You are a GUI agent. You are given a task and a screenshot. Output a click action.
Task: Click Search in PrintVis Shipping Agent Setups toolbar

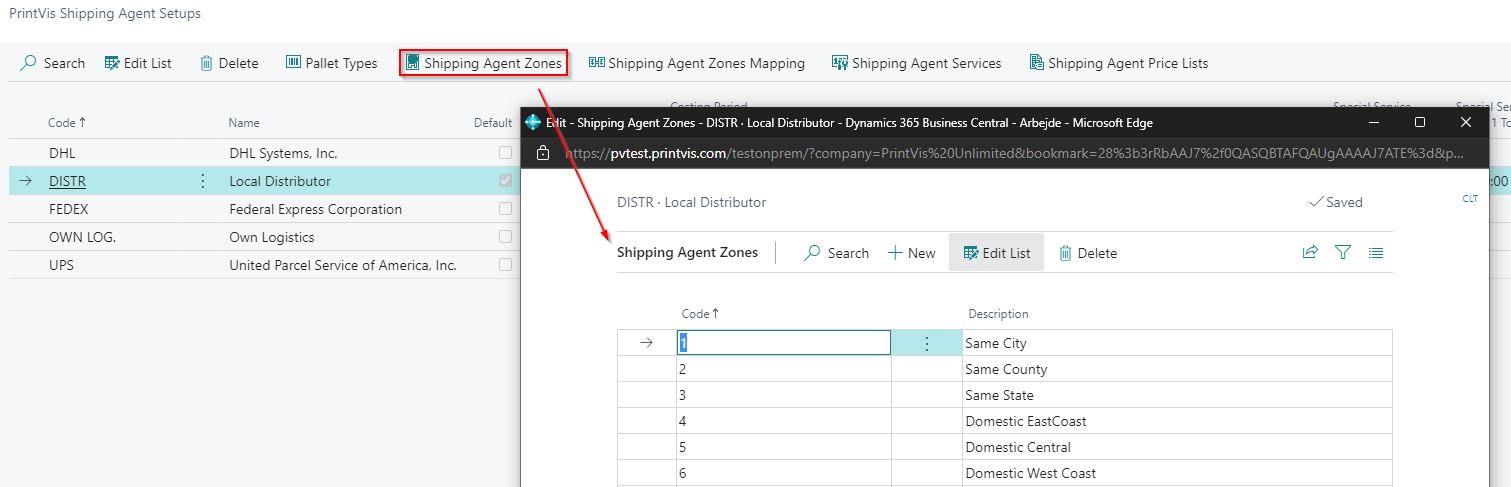click(x=53, y=63)
